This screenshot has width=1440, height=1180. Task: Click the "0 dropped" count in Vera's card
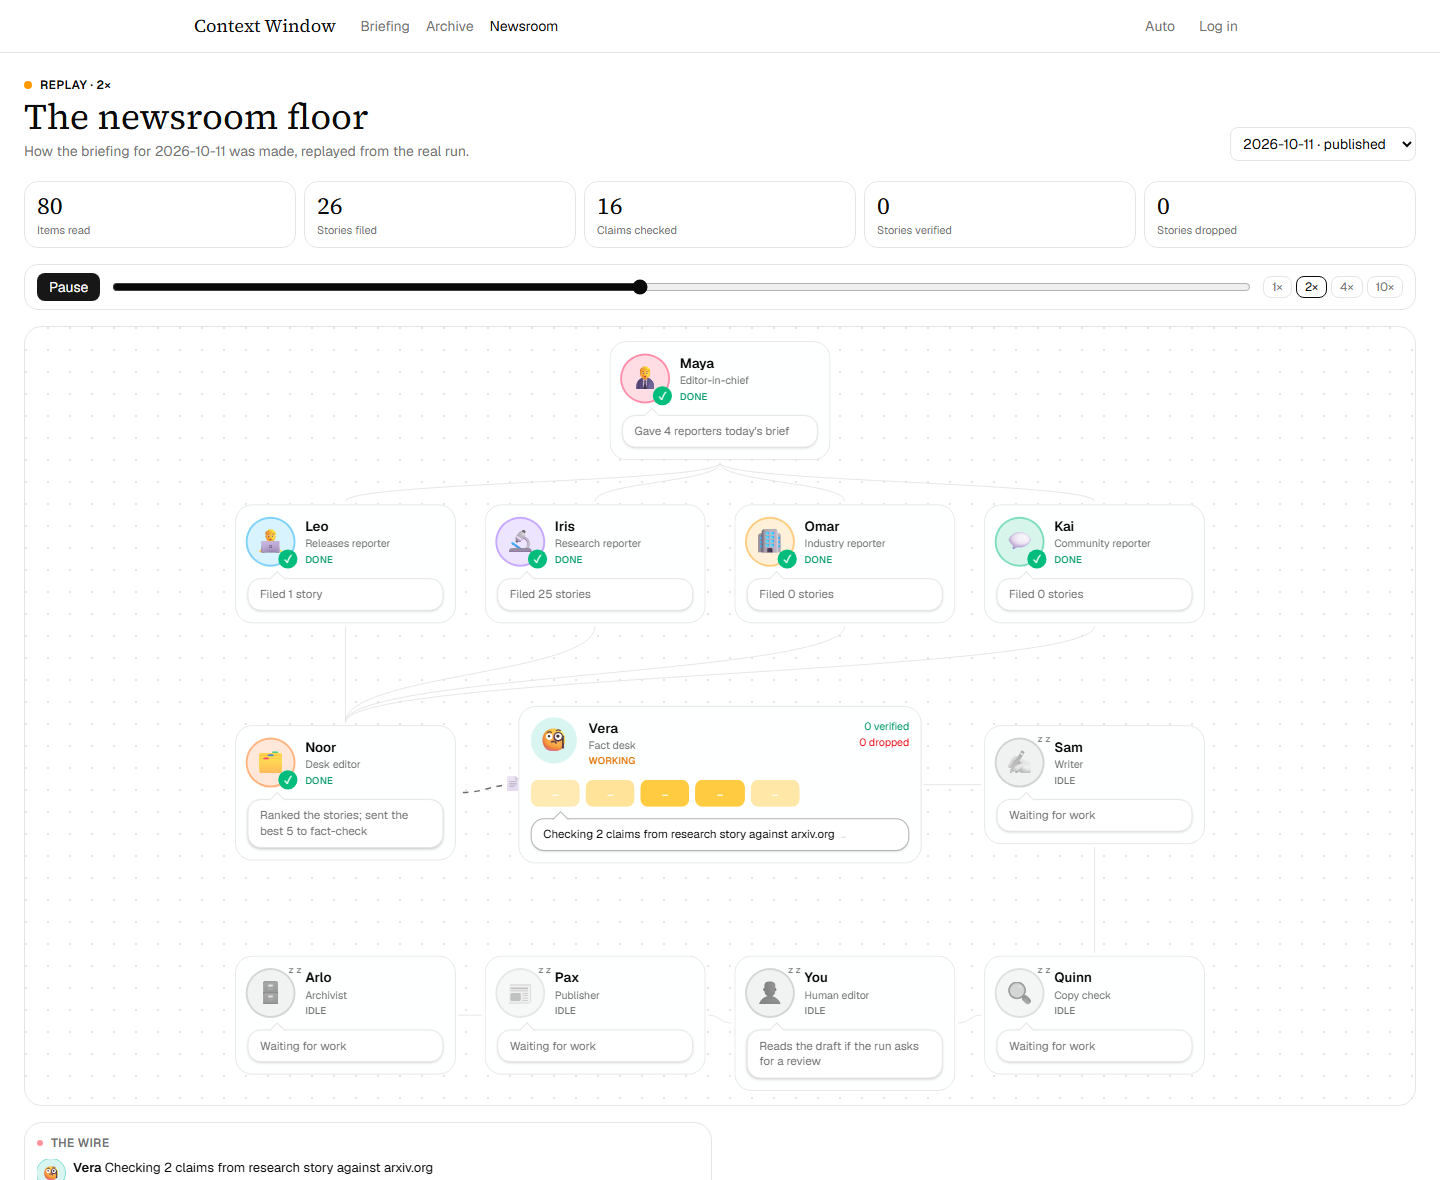(884, 742)
